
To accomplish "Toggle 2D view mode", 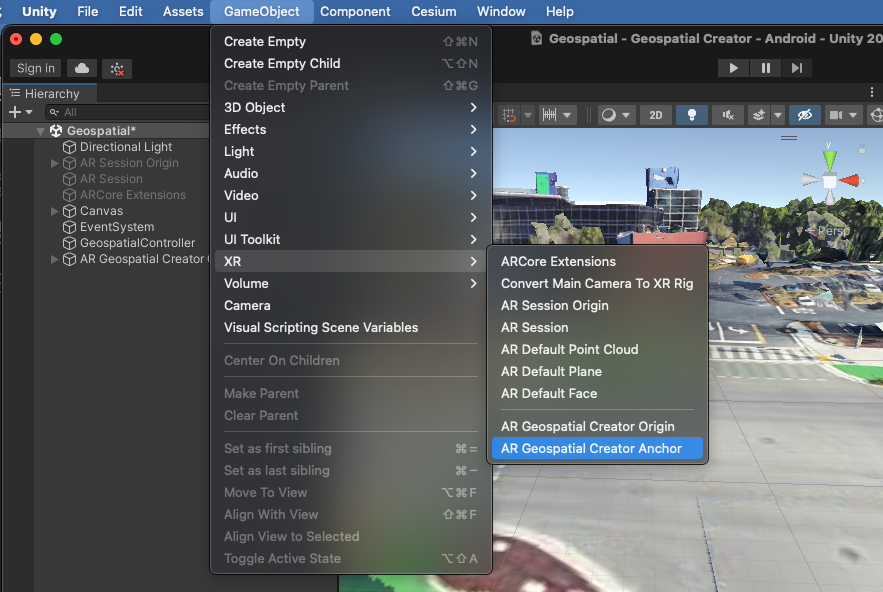I will pos(655,115).
